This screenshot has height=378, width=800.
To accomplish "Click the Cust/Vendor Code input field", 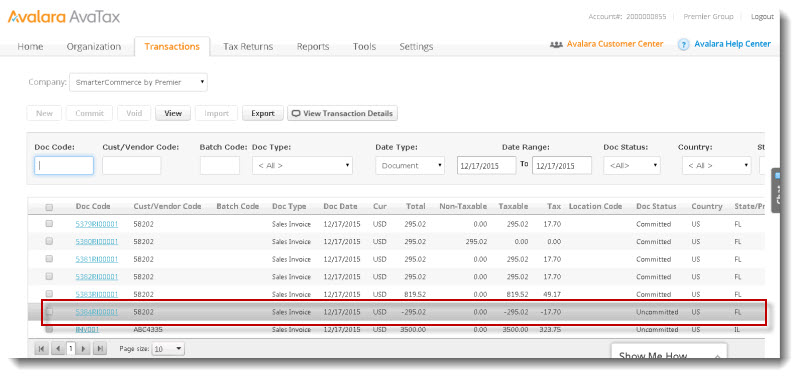I will pyautogui.click(x=132, y=165).
